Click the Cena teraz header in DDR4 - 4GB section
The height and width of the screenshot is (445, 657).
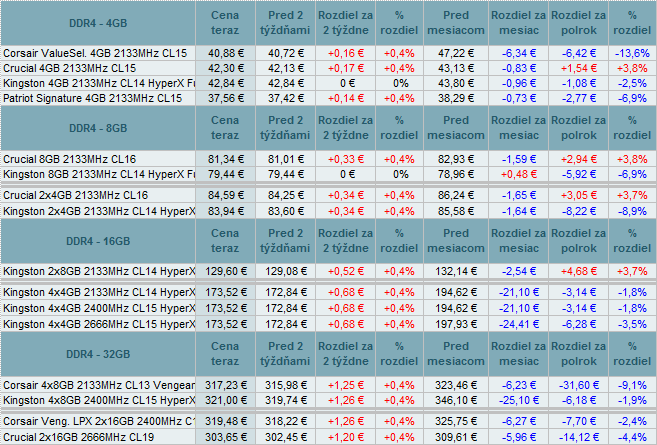tap(225, 23)
